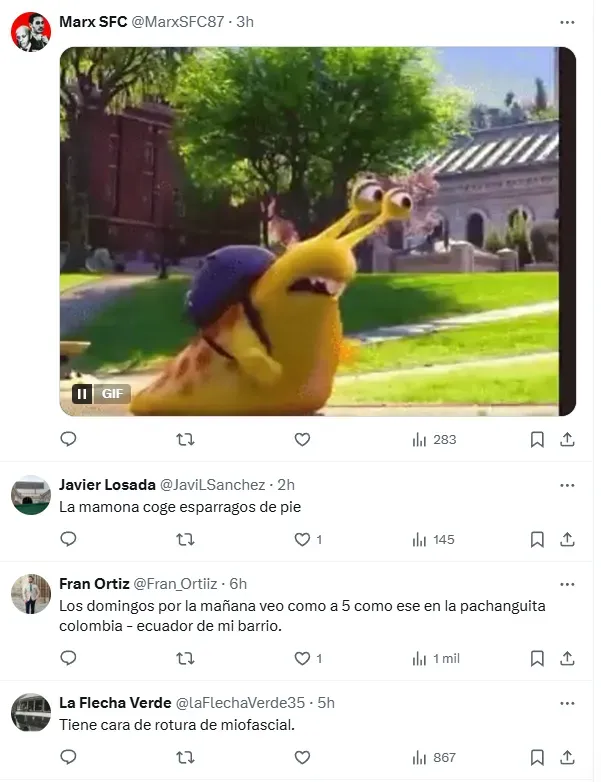Retweet Javier Losada's reply
The height and width of the screenshot is (782, 601).
[x=185, y=540]
